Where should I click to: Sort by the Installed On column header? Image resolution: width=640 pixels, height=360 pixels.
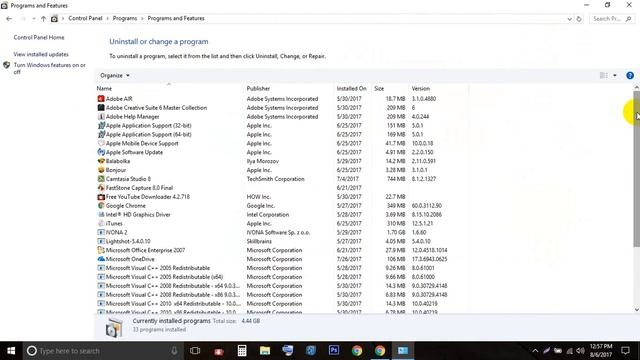click(351, 88)
